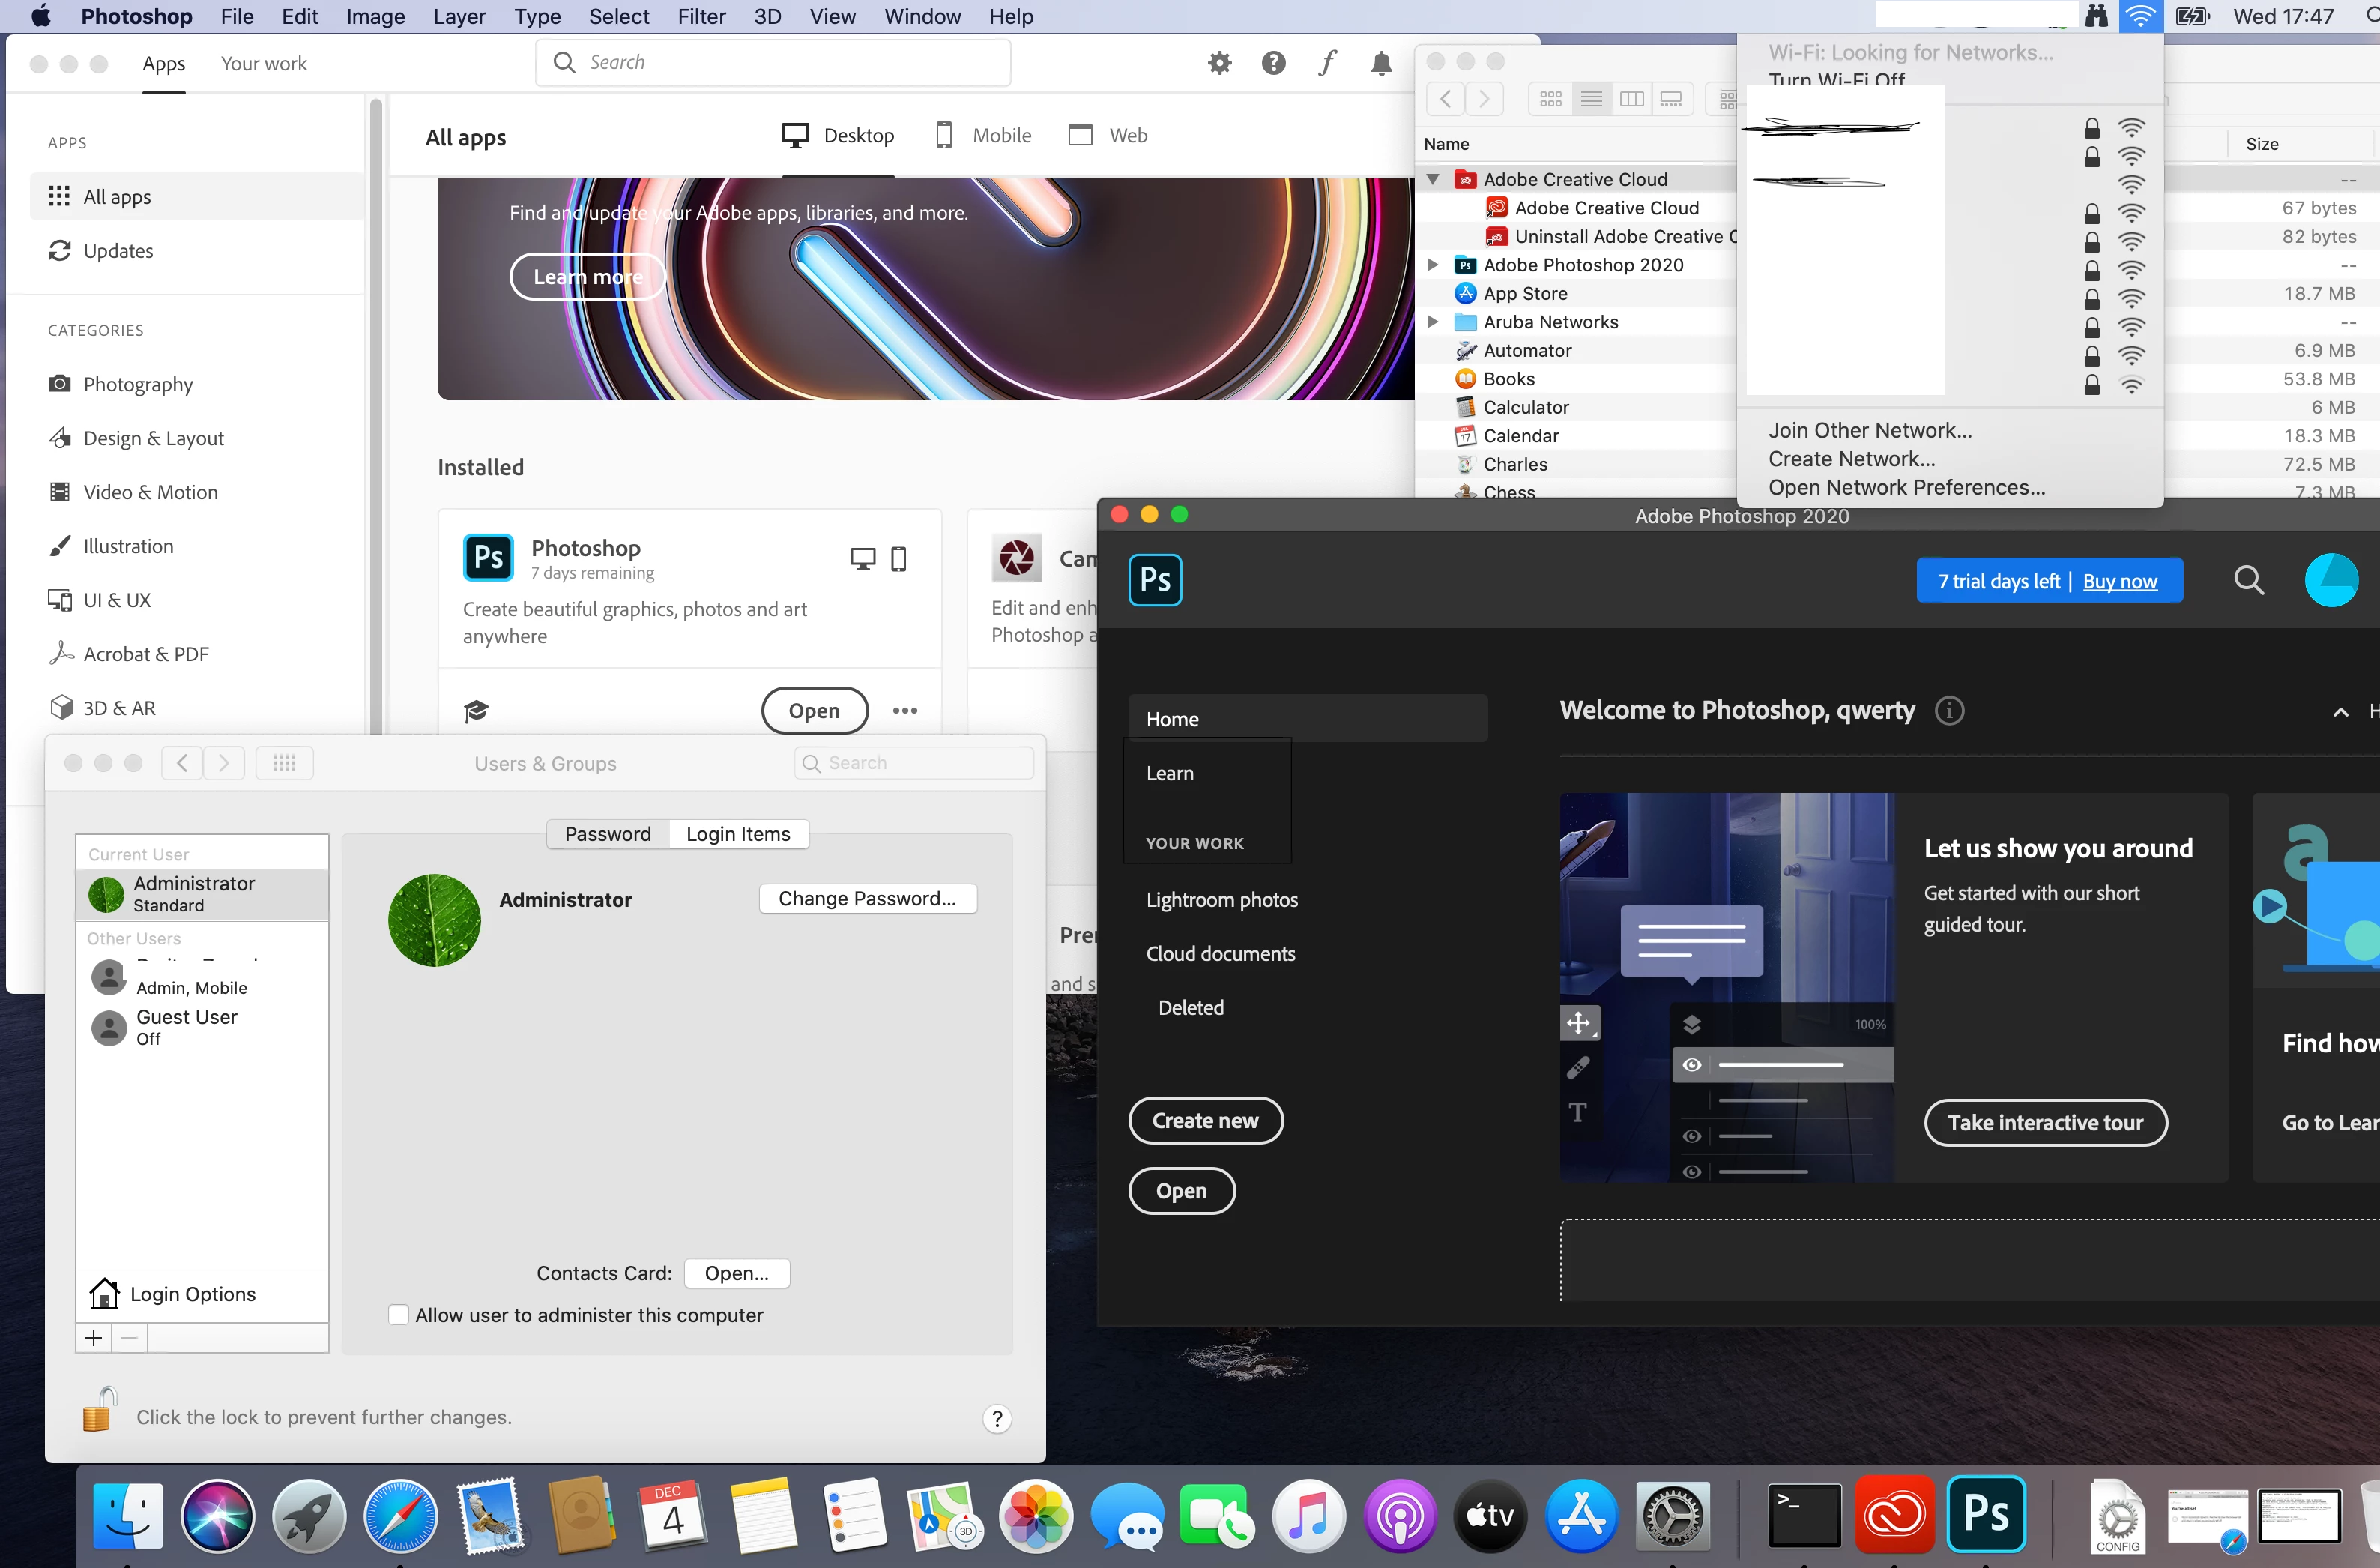The image size is (2380, 1568).
Task: Click the Photoshop graduation cap tutorials icon
Action: [x=476, y=710]
